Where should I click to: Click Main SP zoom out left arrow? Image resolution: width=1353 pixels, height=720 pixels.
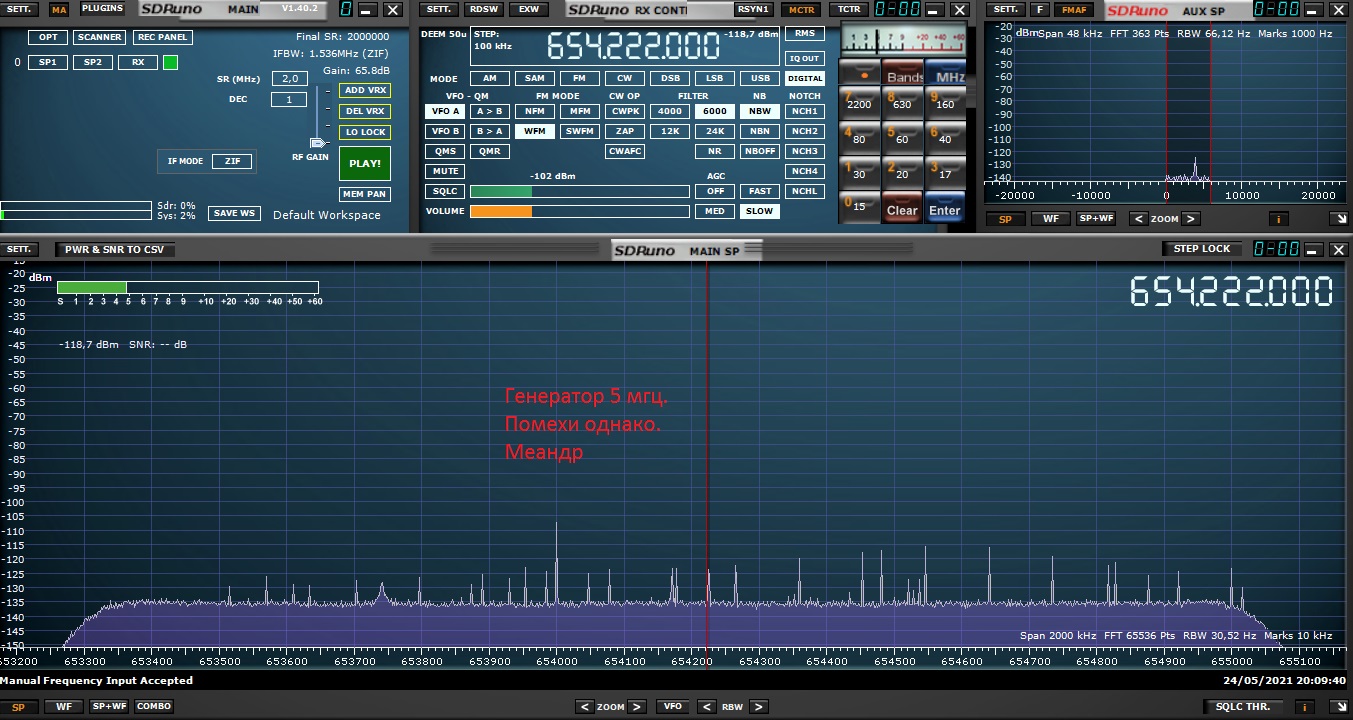[x=586, y=707]
